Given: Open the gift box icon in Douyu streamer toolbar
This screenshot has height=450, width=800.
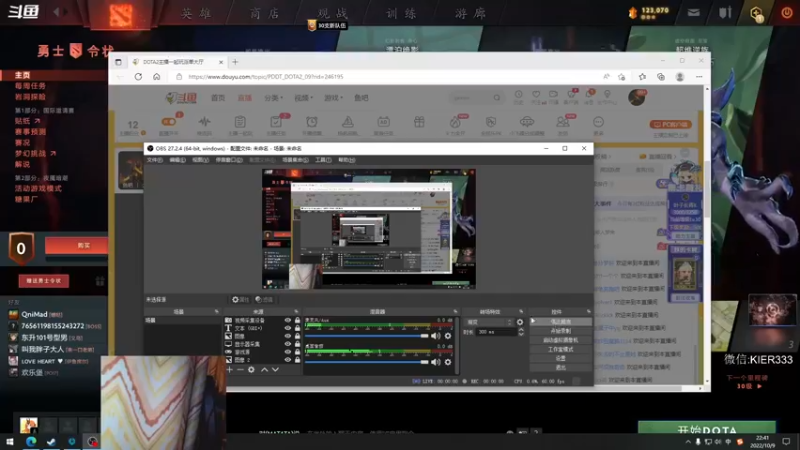Looking at the screenshot, I should tap(419, 122).
